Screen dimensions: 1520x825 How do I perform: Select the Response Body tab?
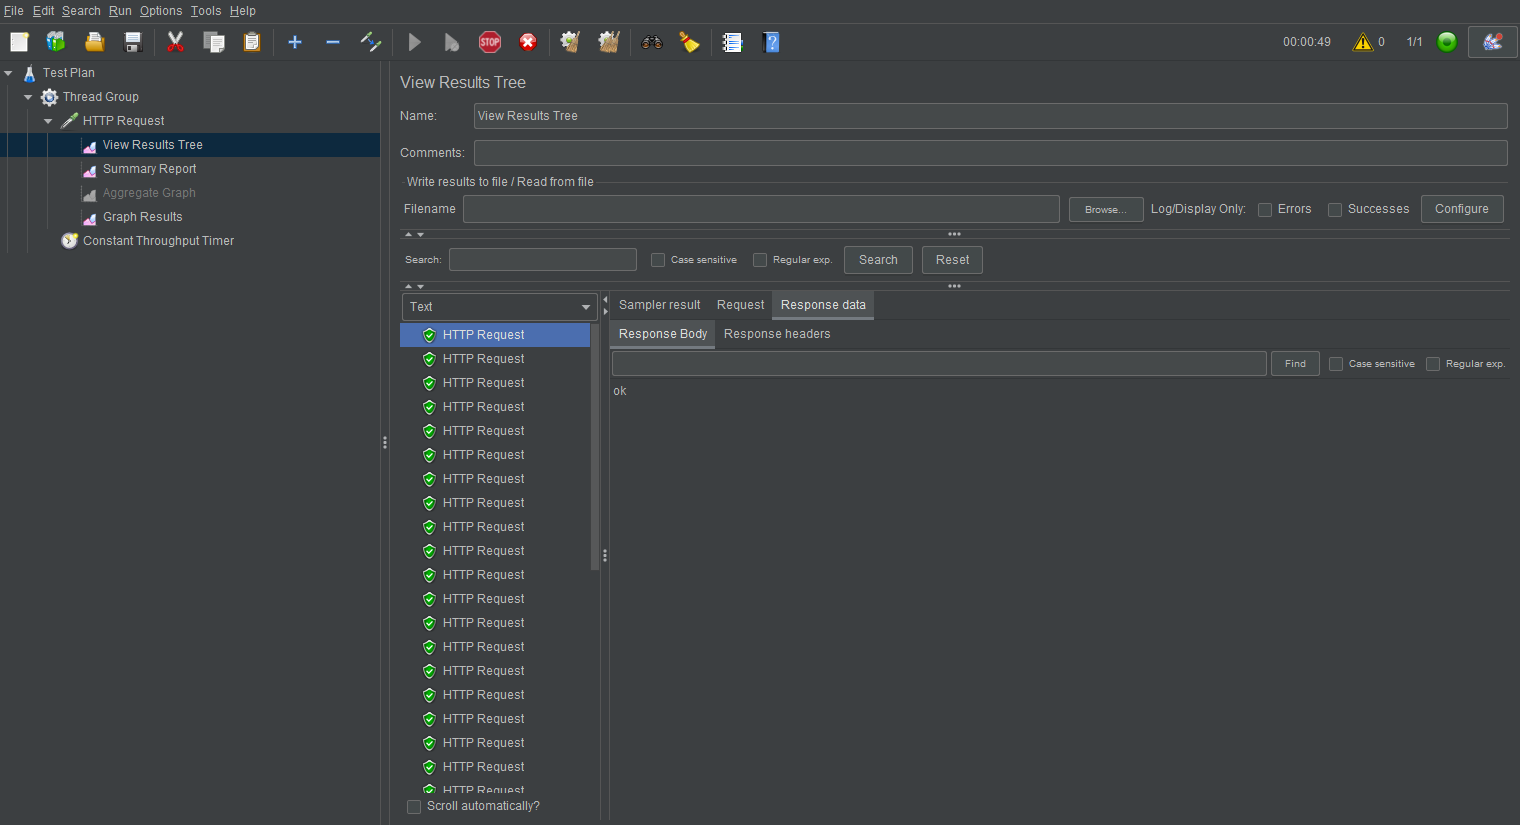pos(663,334)
